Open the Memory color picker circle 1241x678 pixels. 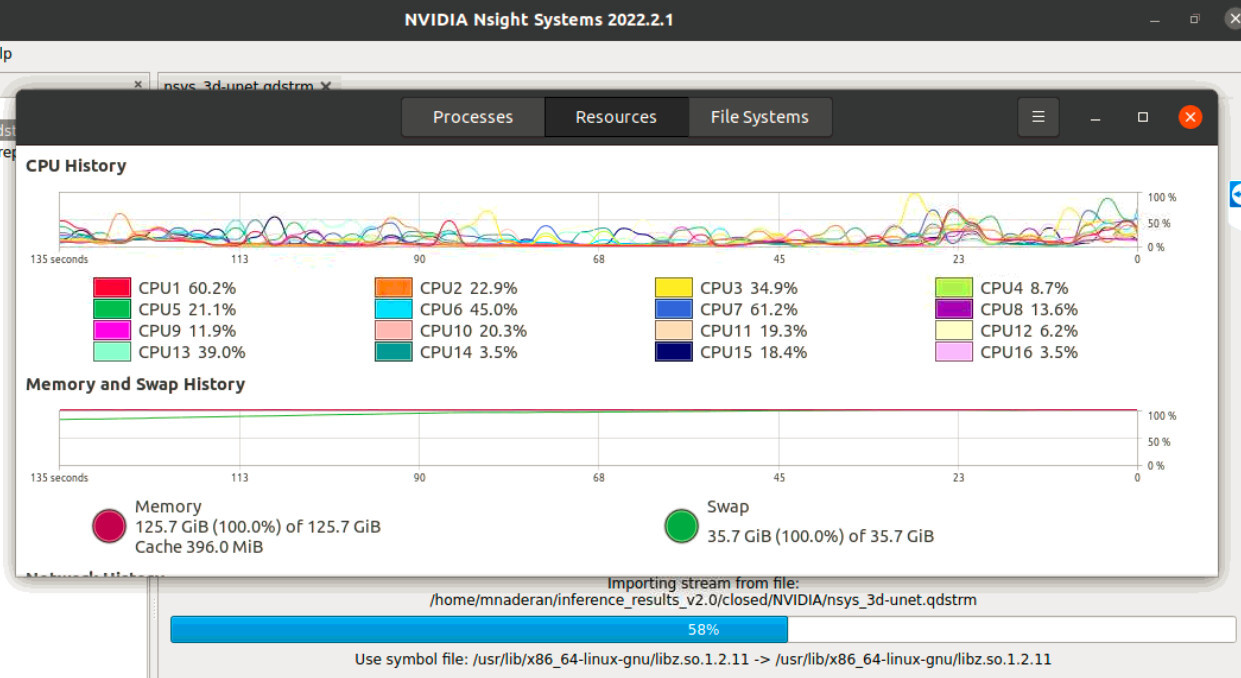[108, 526]
